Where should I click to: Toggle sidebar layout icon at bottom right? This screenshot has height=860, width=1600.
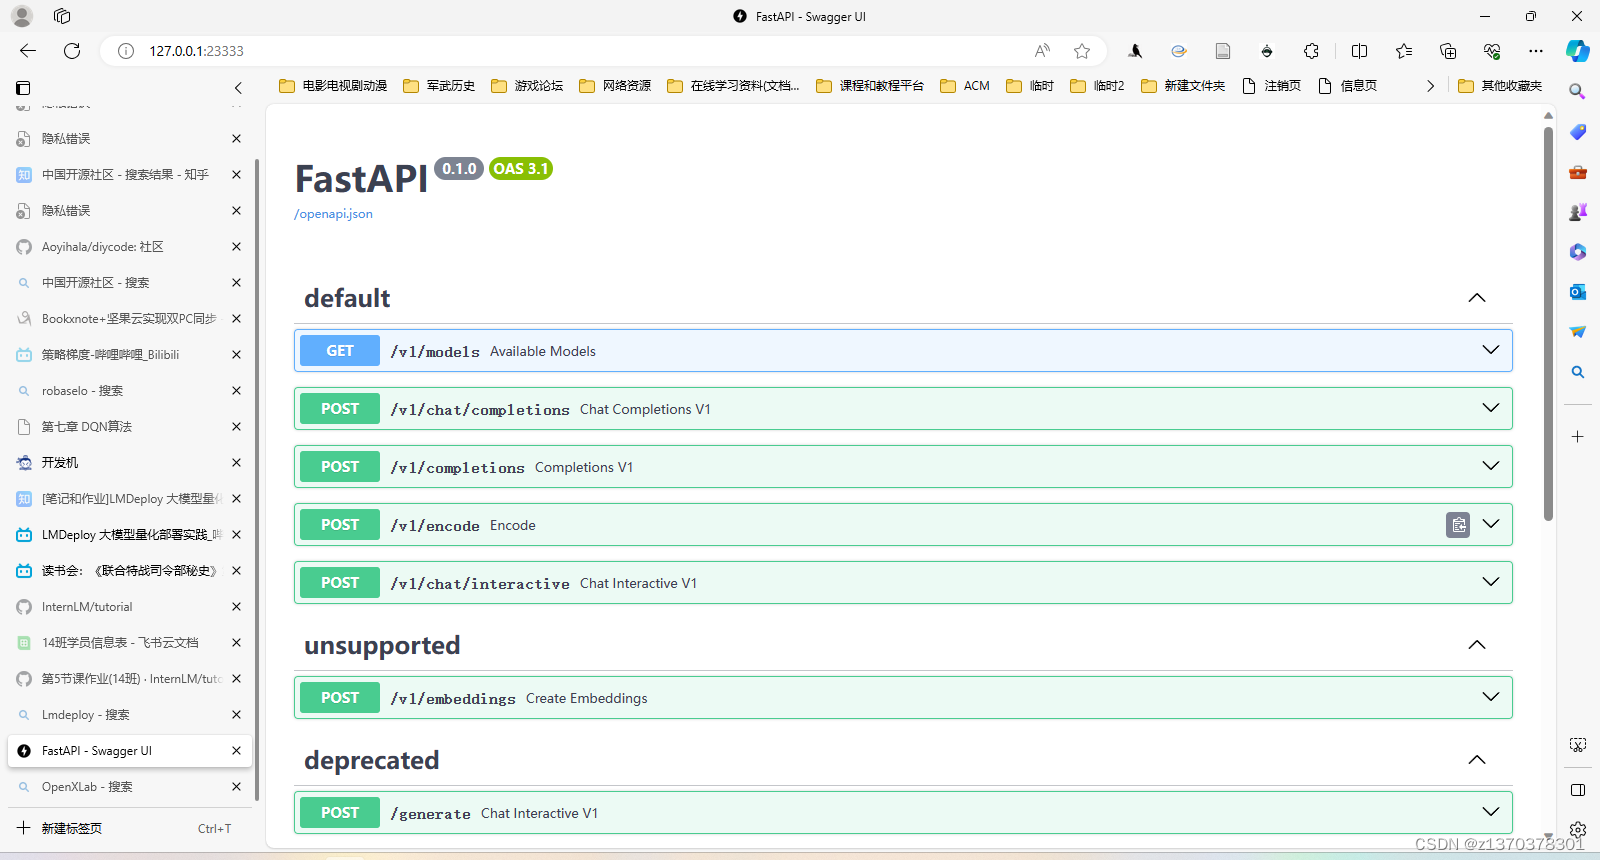point(1578,790)
